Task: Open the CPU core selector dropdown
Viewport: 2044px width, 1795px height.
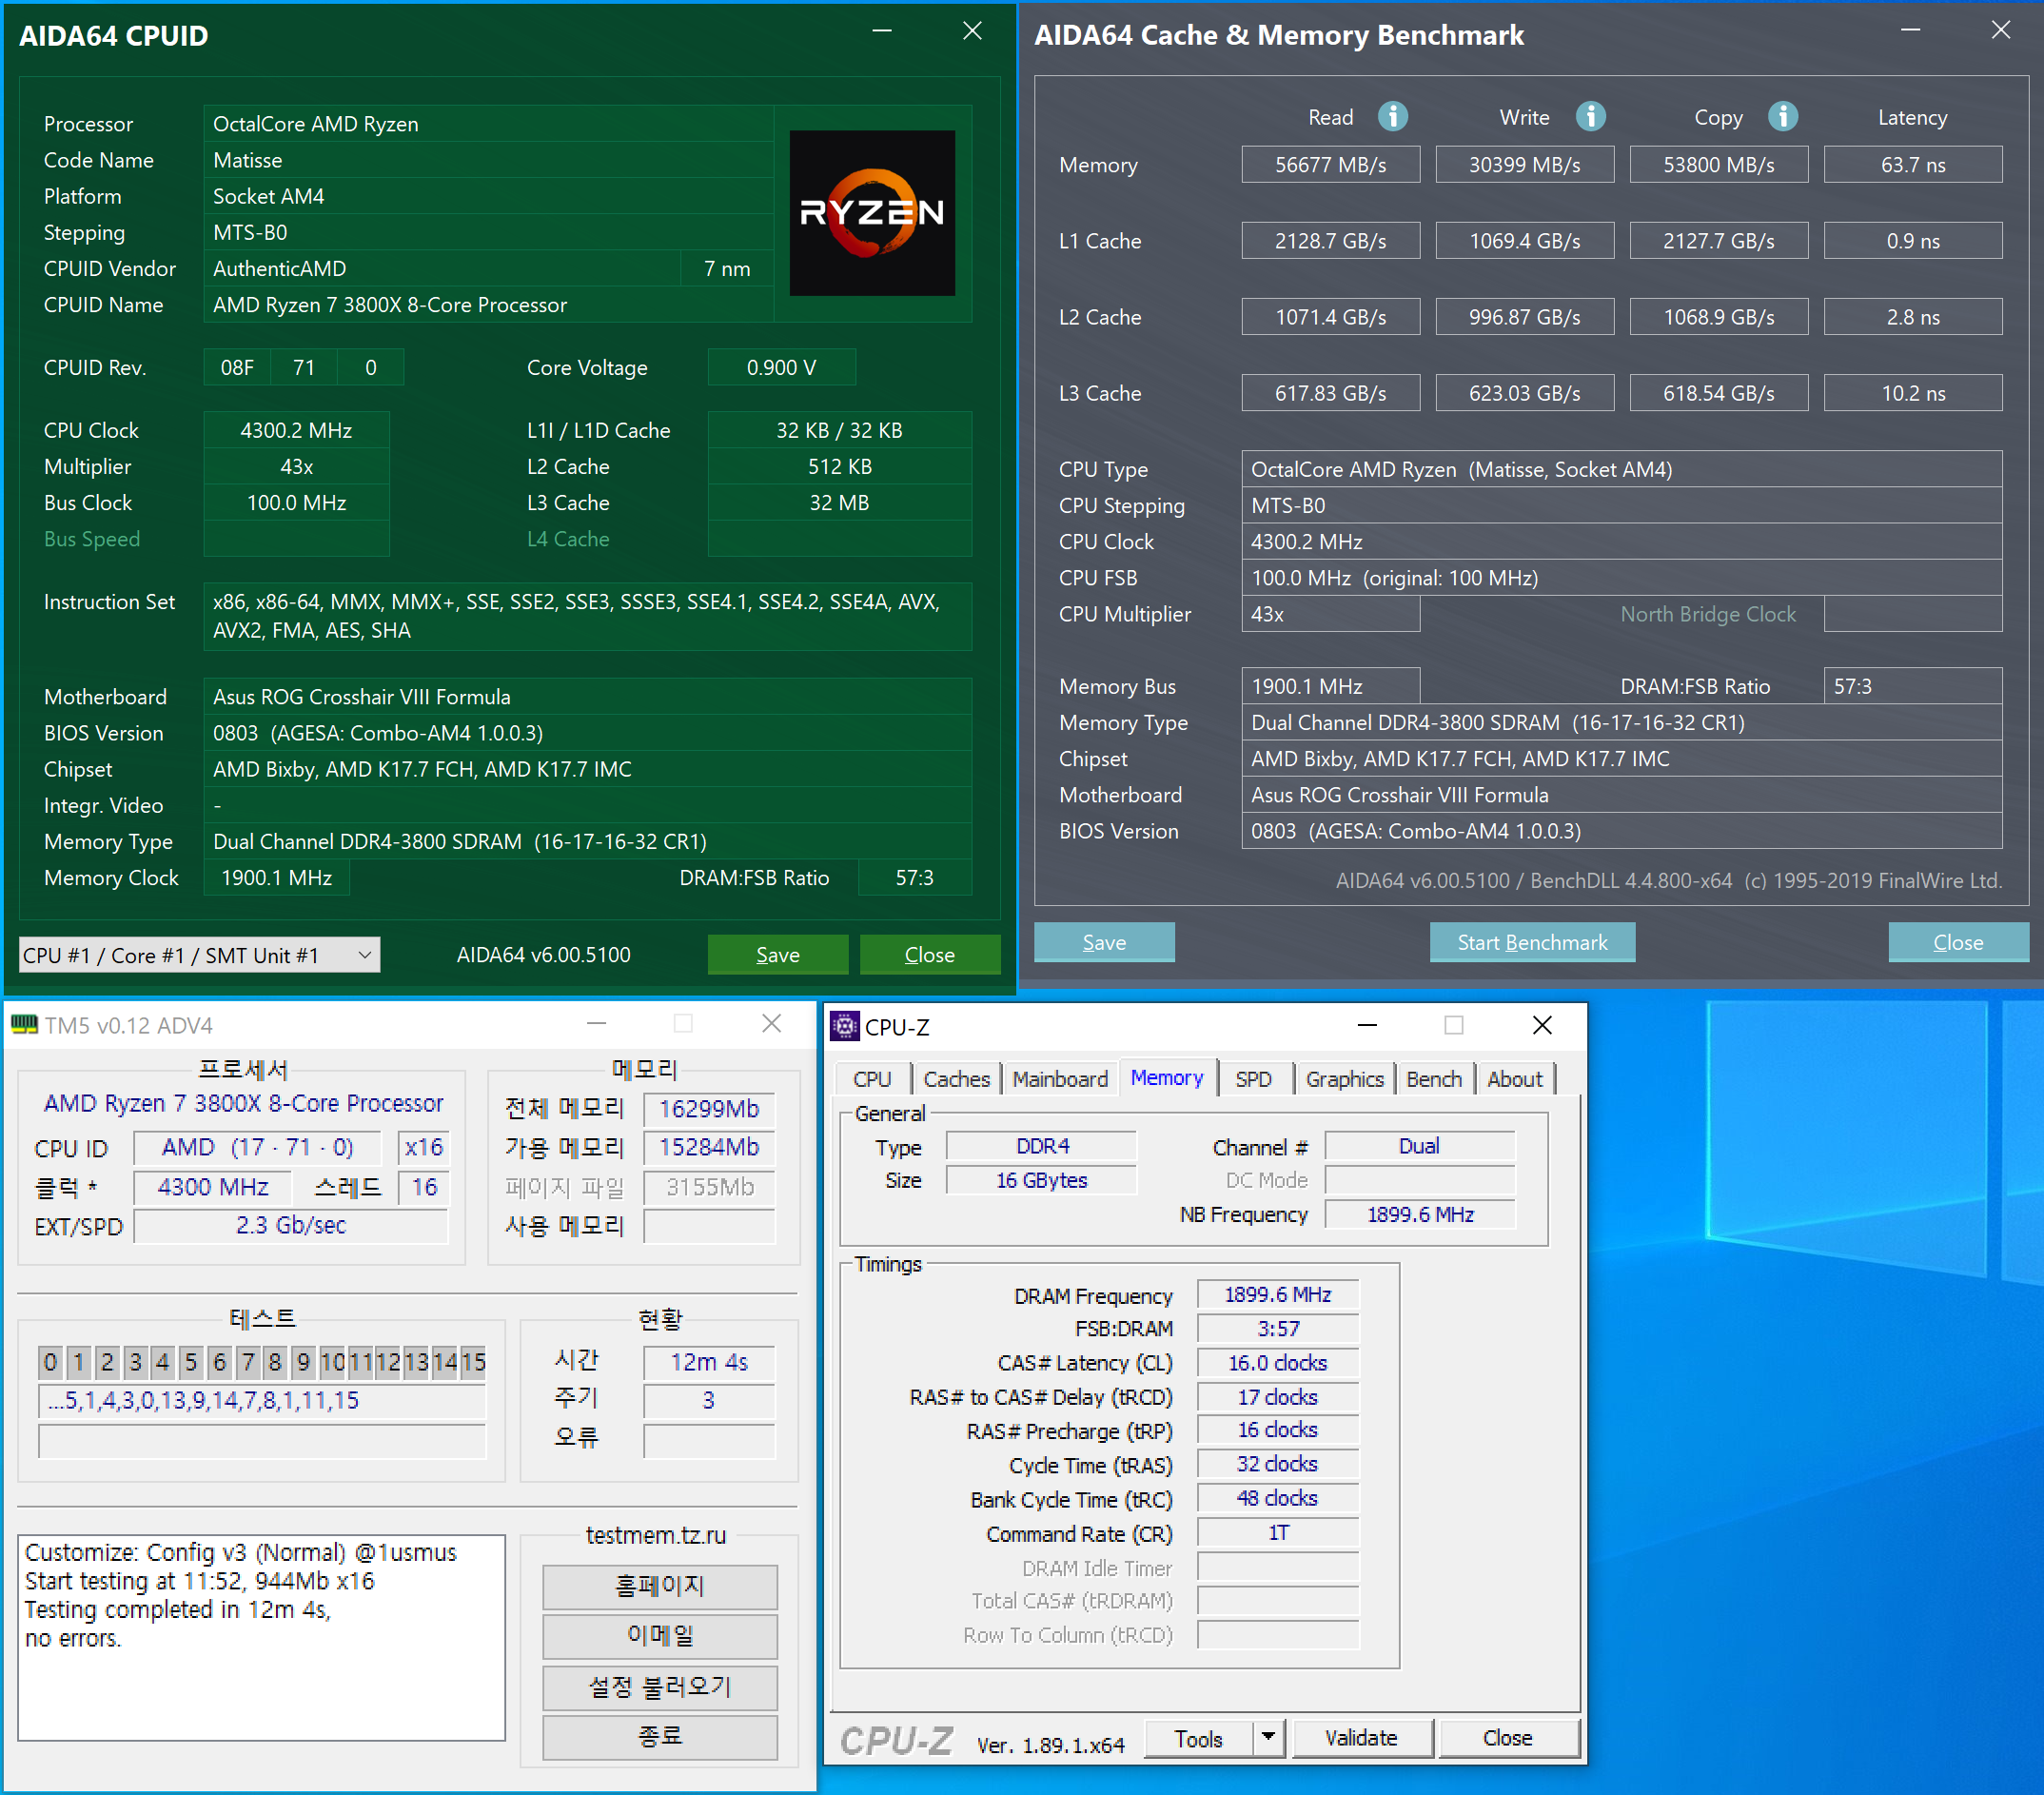Action: click(199, 955)
